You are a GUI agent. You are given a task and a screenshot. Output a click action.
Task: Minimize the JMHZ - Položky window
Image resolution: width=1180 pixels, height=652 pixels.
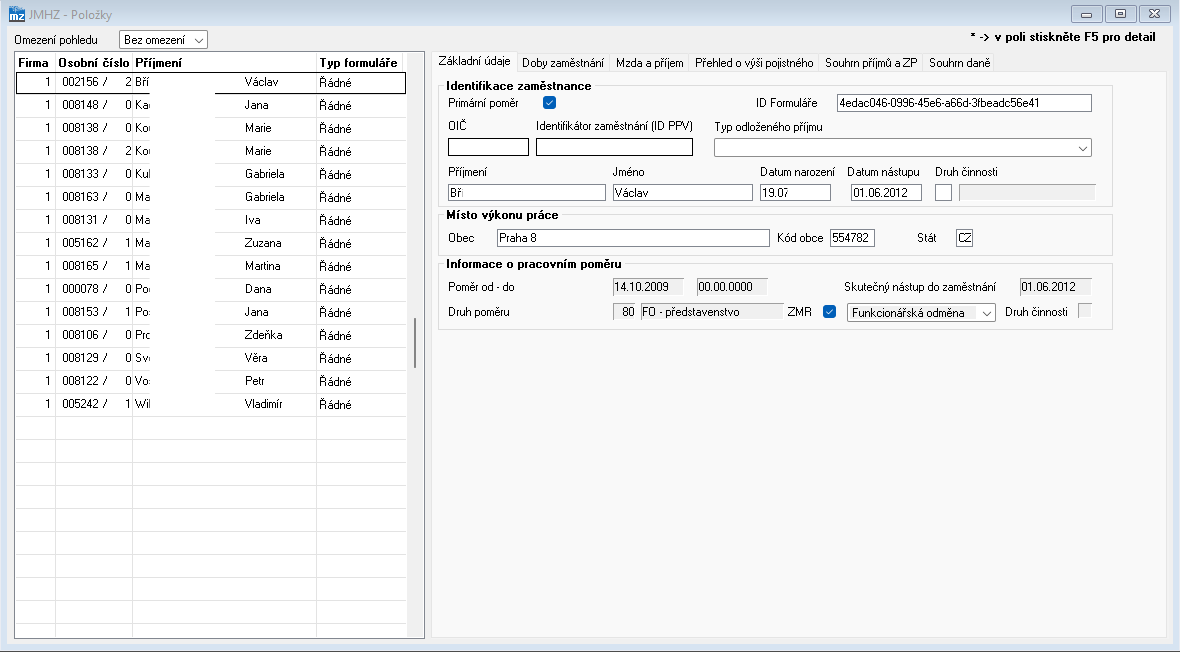(x=1087, y=14)
